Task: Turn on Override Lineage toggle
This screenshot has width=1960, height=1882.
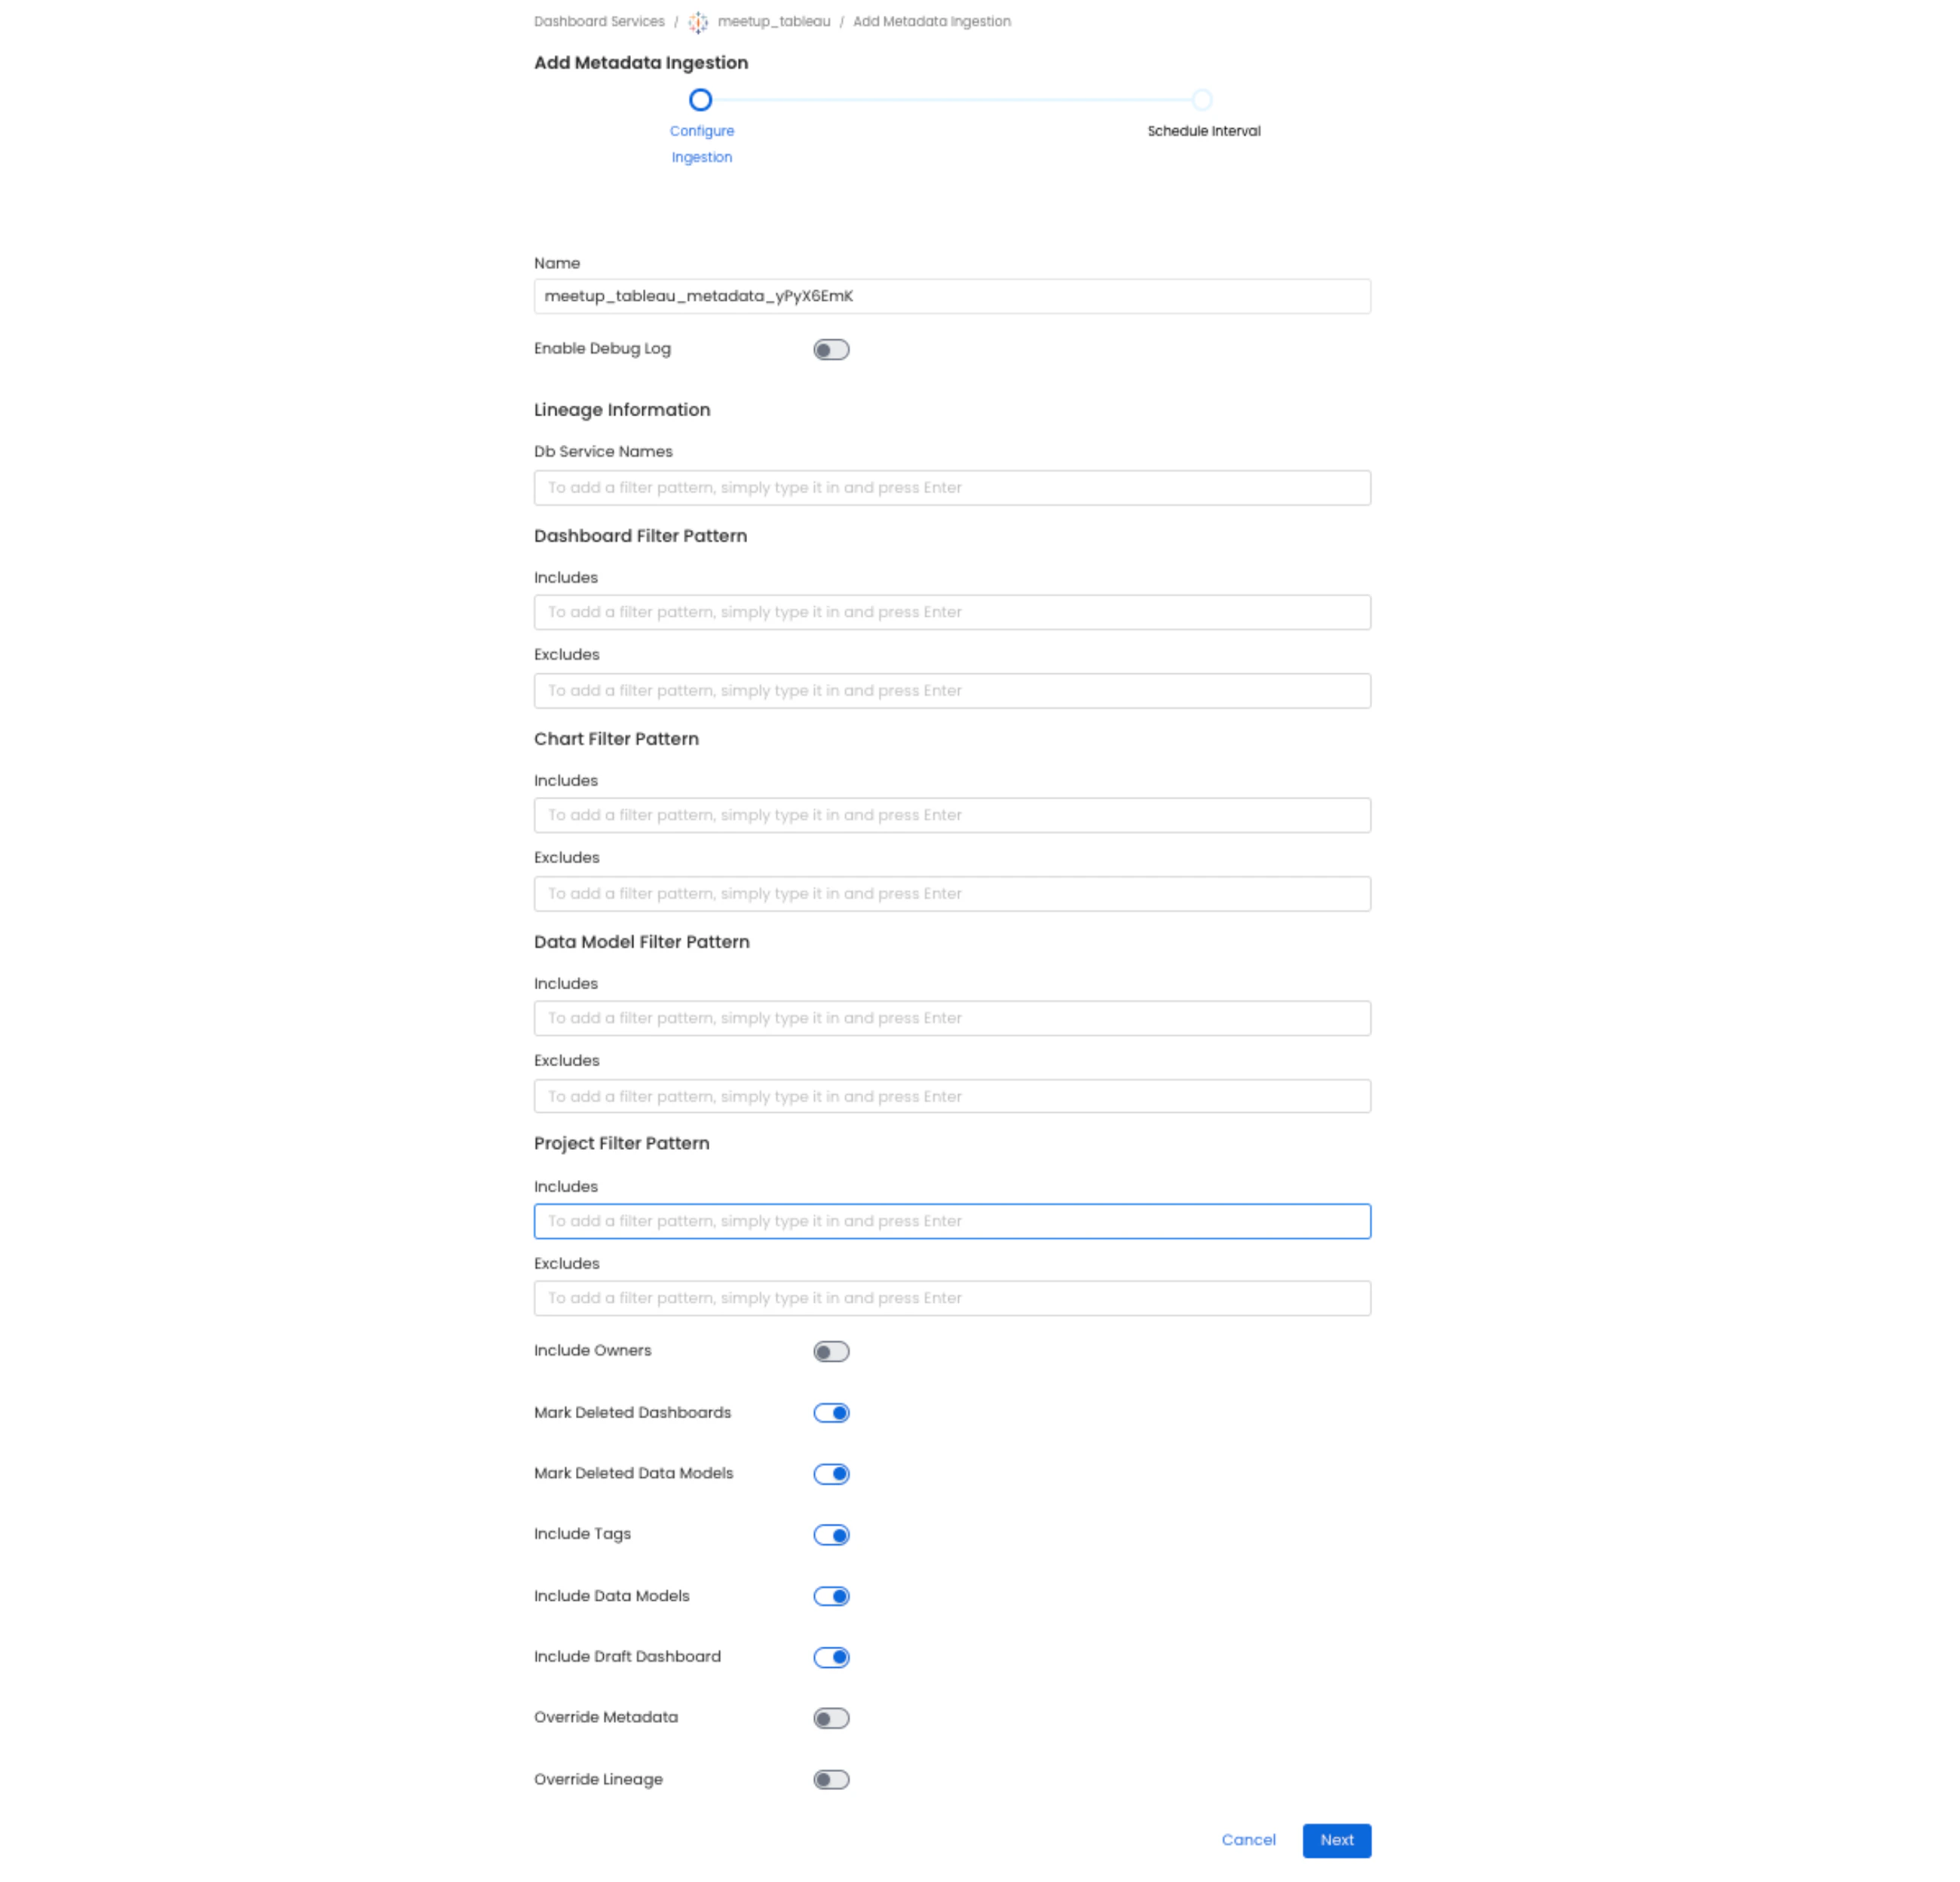Action: pos(830,1778)
